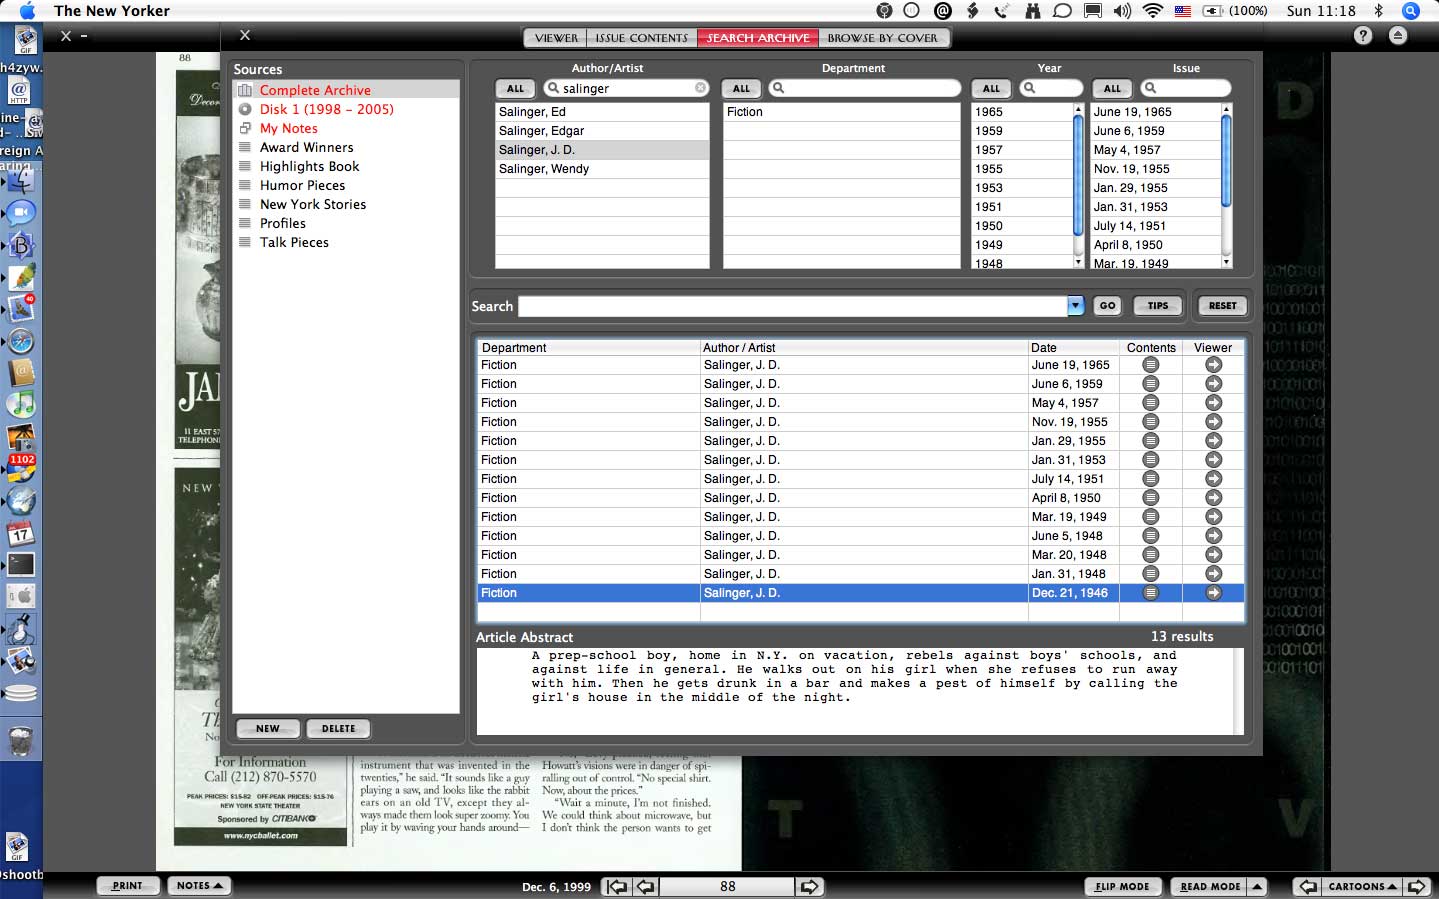Click the page number field showing 88

click(x=728, y=886)
